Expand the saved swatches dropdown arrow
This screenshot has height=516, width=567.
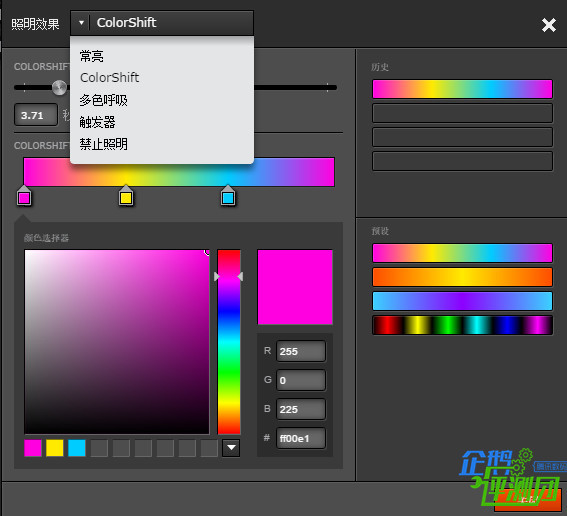point(231,448)
